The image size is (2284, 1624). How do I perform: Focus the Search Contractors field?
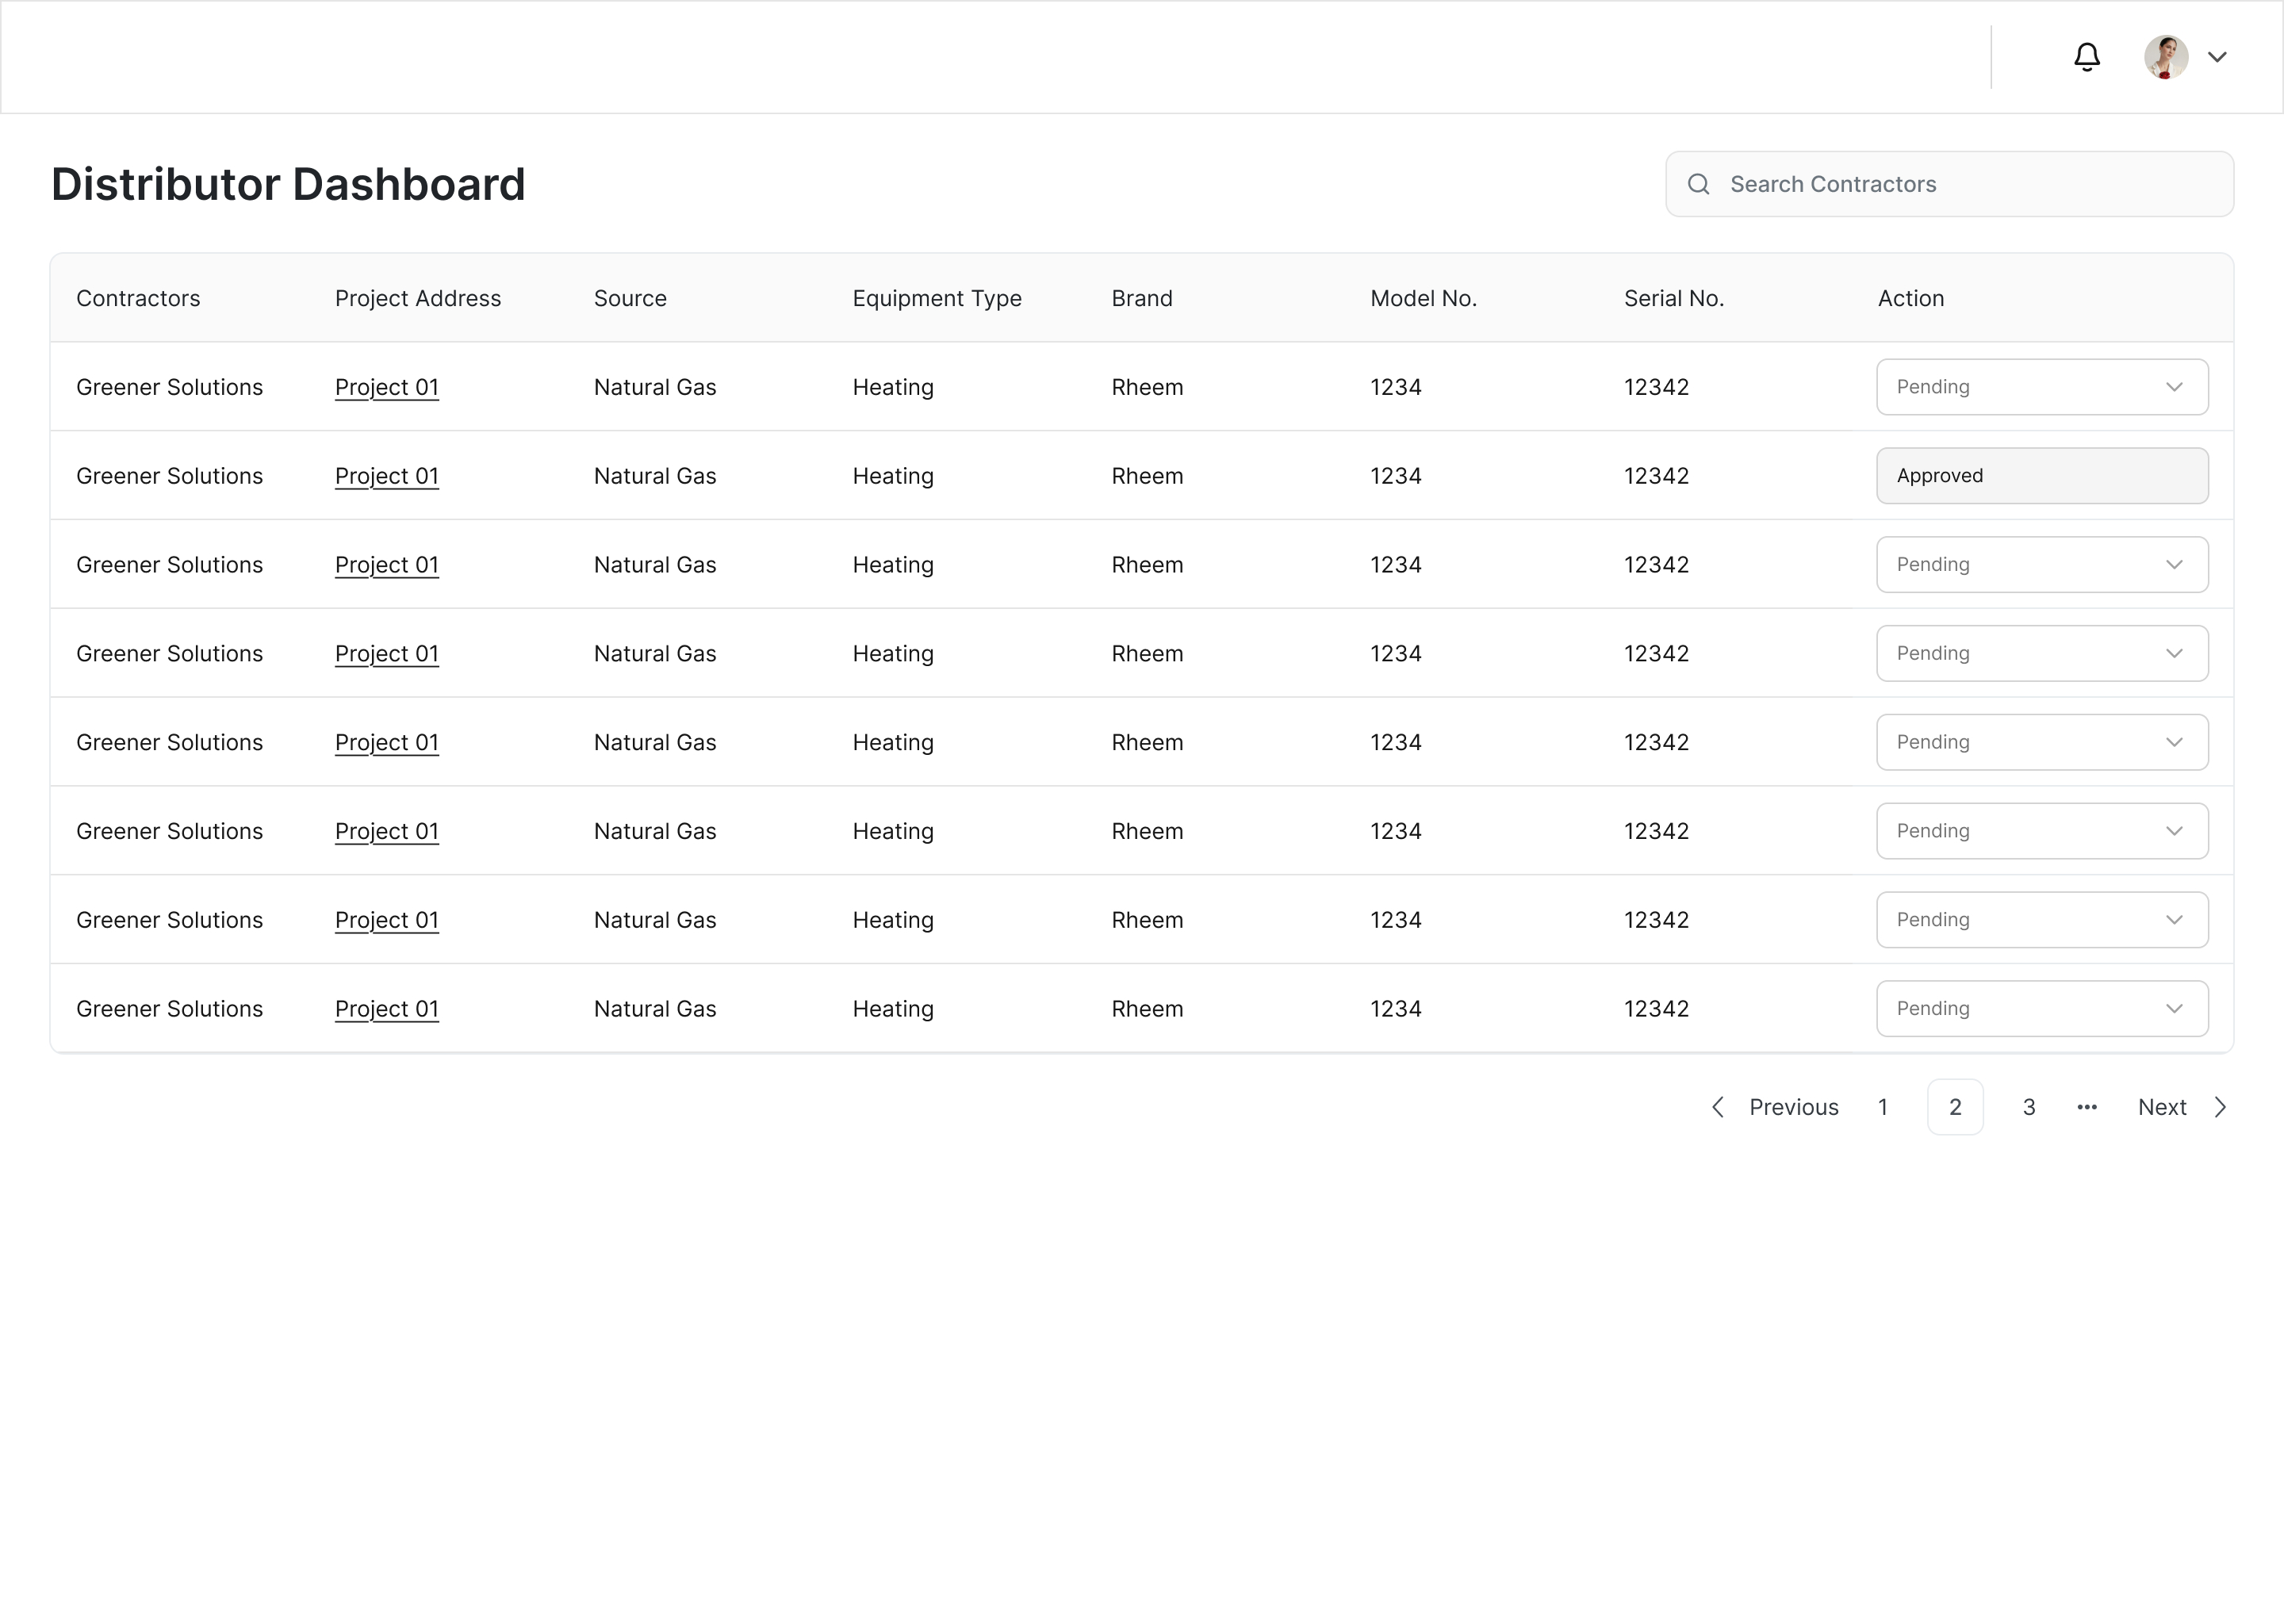[1949, 184]
